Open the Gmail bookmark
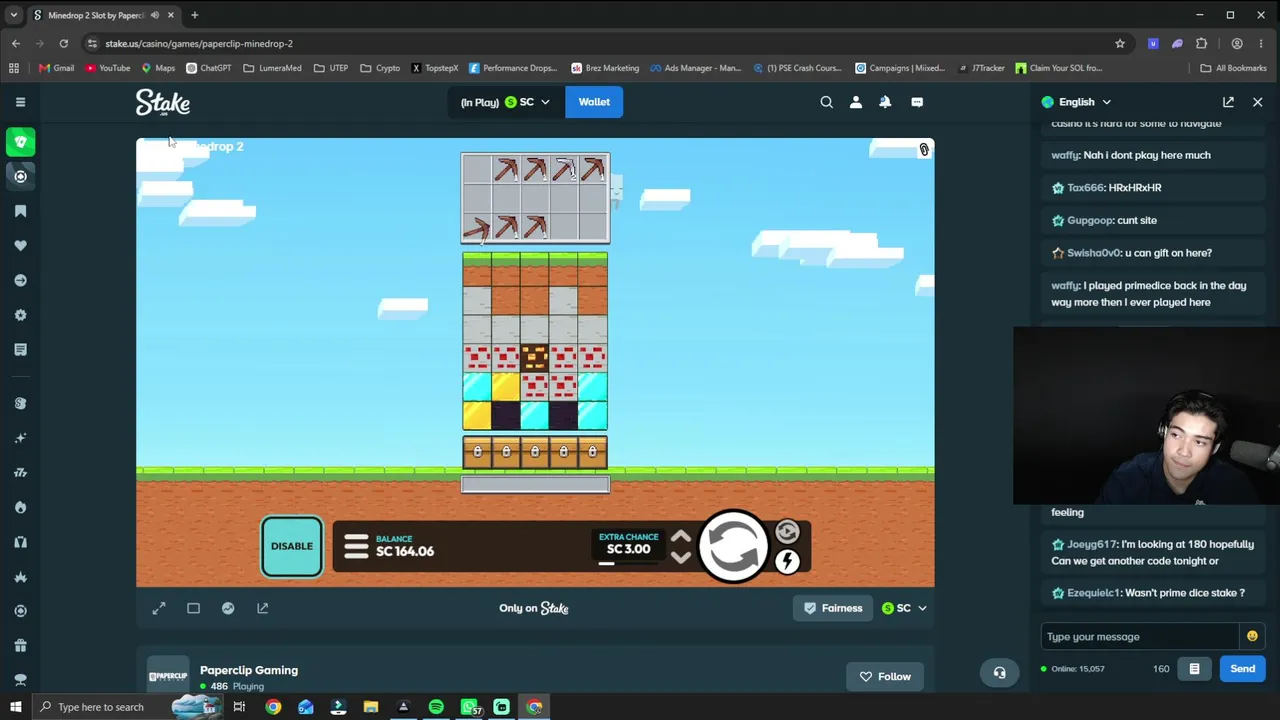The image size is (1280, 720). pyautogui.click(x=56, y=68)
